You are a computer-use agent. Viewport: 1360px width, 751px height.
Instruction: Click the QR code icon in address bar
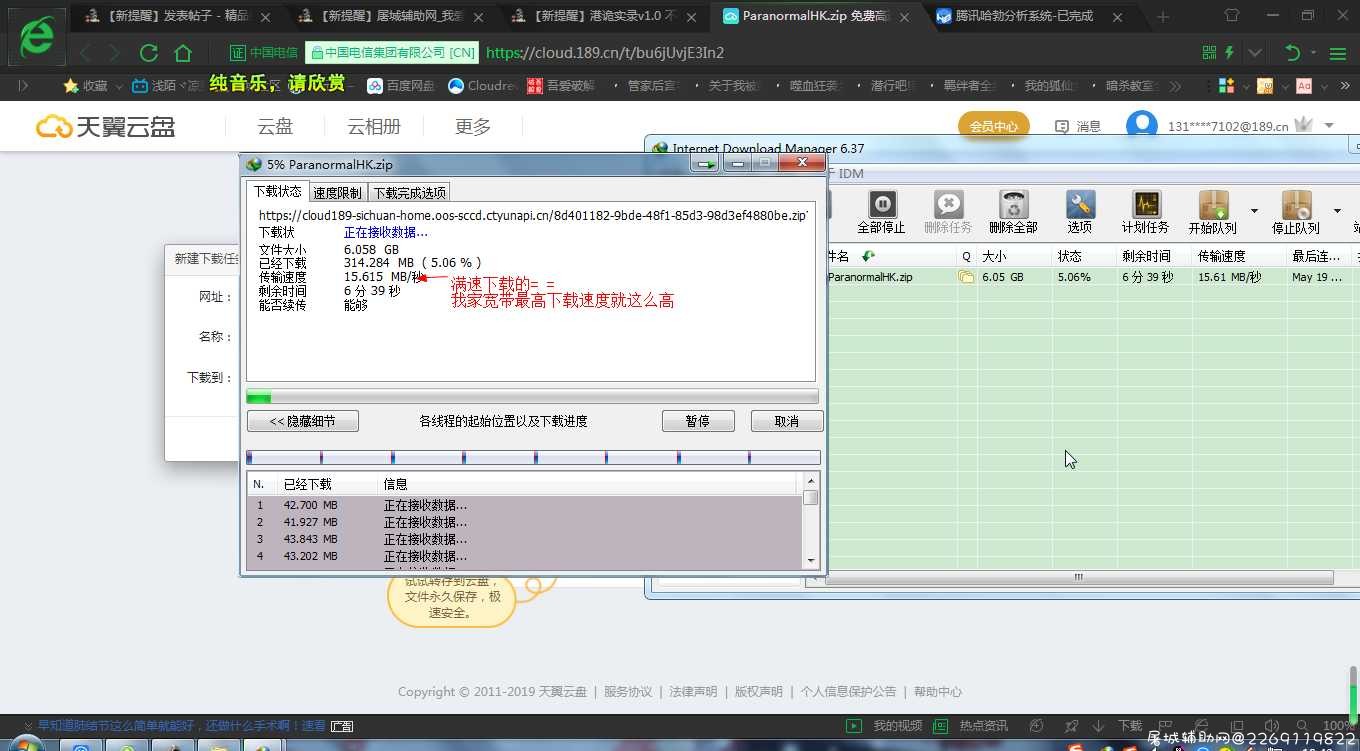coord(1209,53)
